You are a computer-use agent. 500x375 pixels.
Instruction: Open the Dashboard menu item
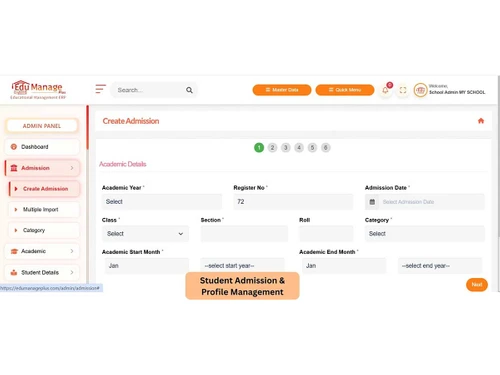point(42,147)
